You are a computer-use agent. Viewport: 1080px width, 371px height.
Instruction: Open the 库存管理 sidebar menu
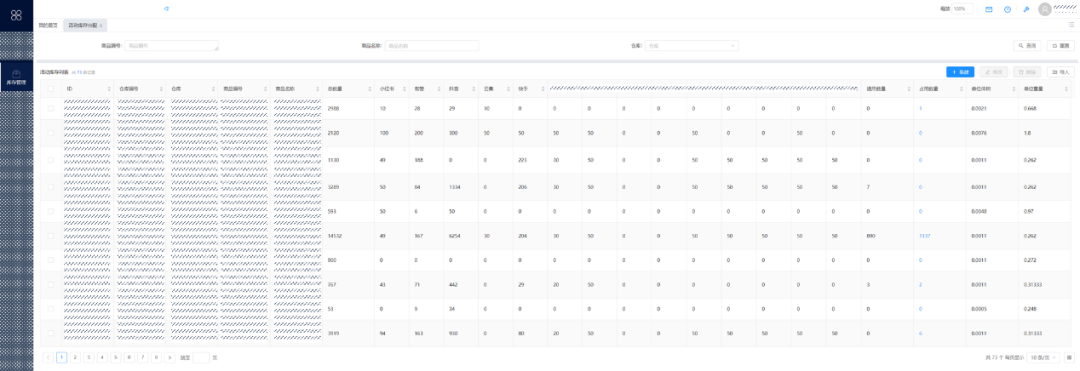[17, 77]
